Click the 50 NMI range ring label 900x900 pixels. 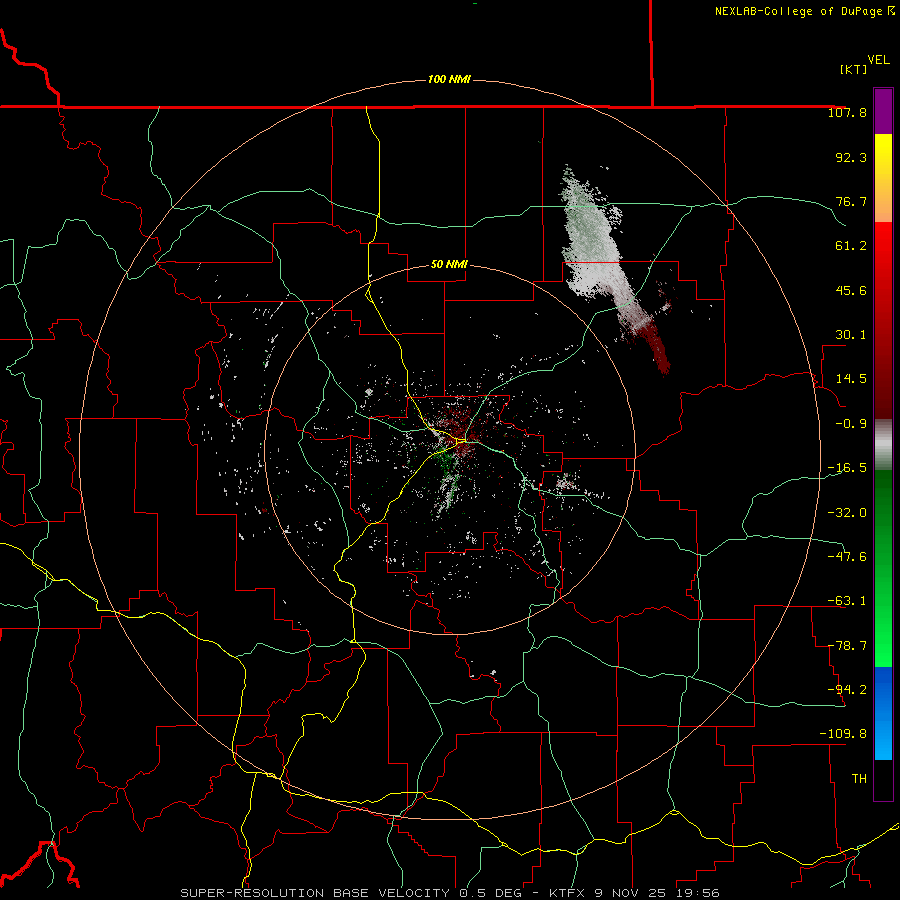point(449,264)
